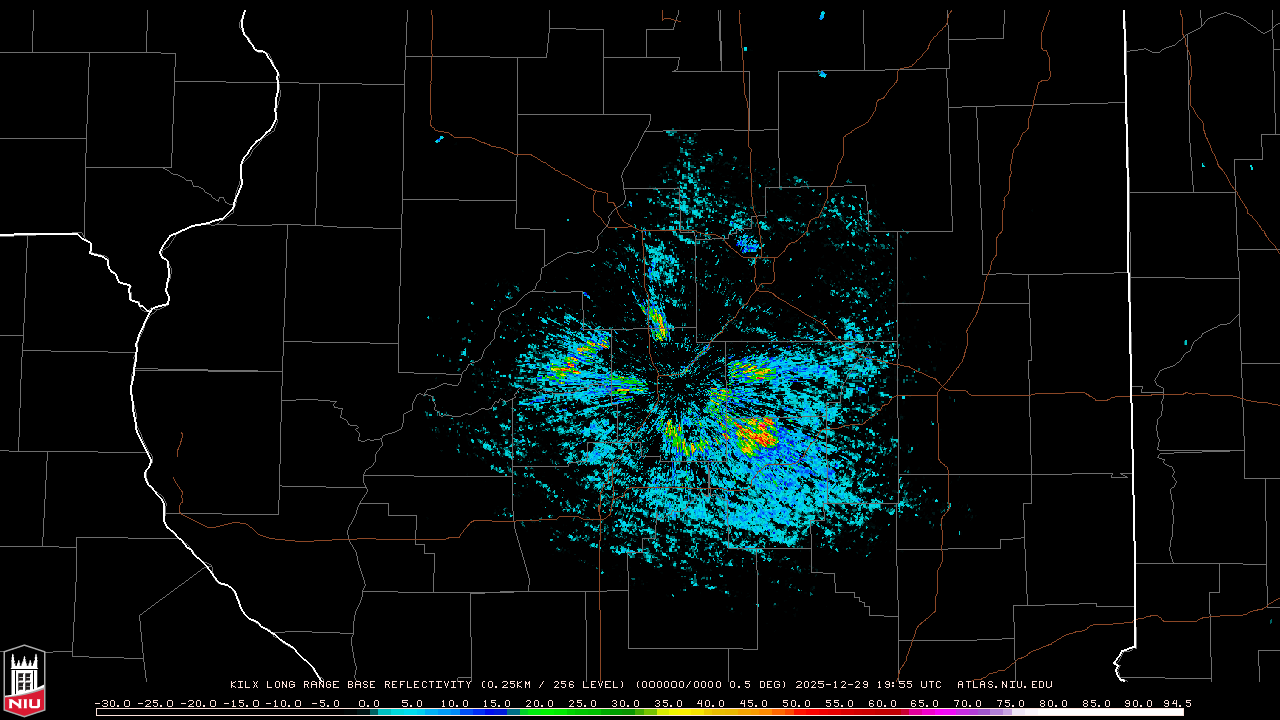Click the NIU castle logo

[x=24, y=681]
